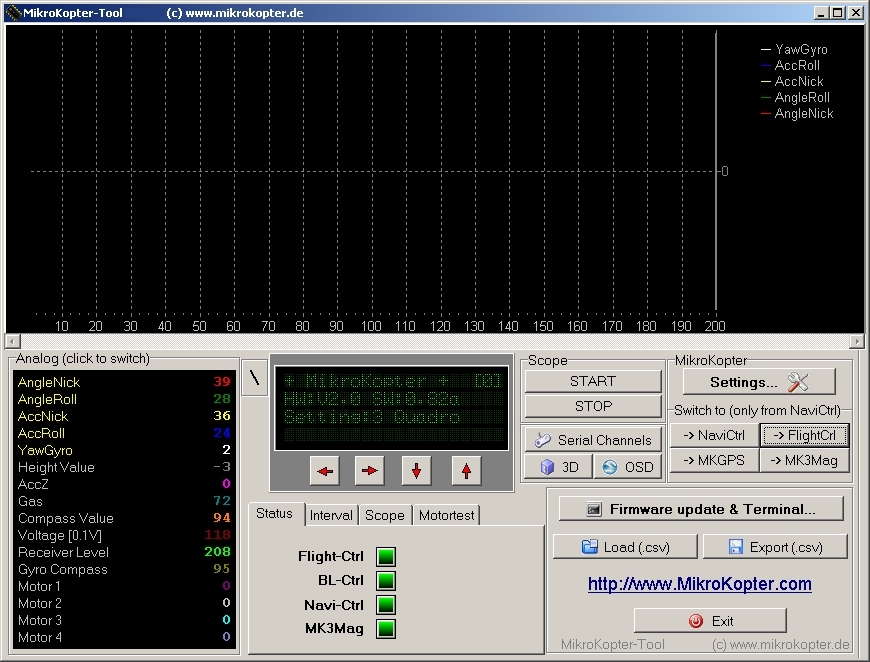
Task: Toggle the AngleNick analog channel
Action: 49,382
